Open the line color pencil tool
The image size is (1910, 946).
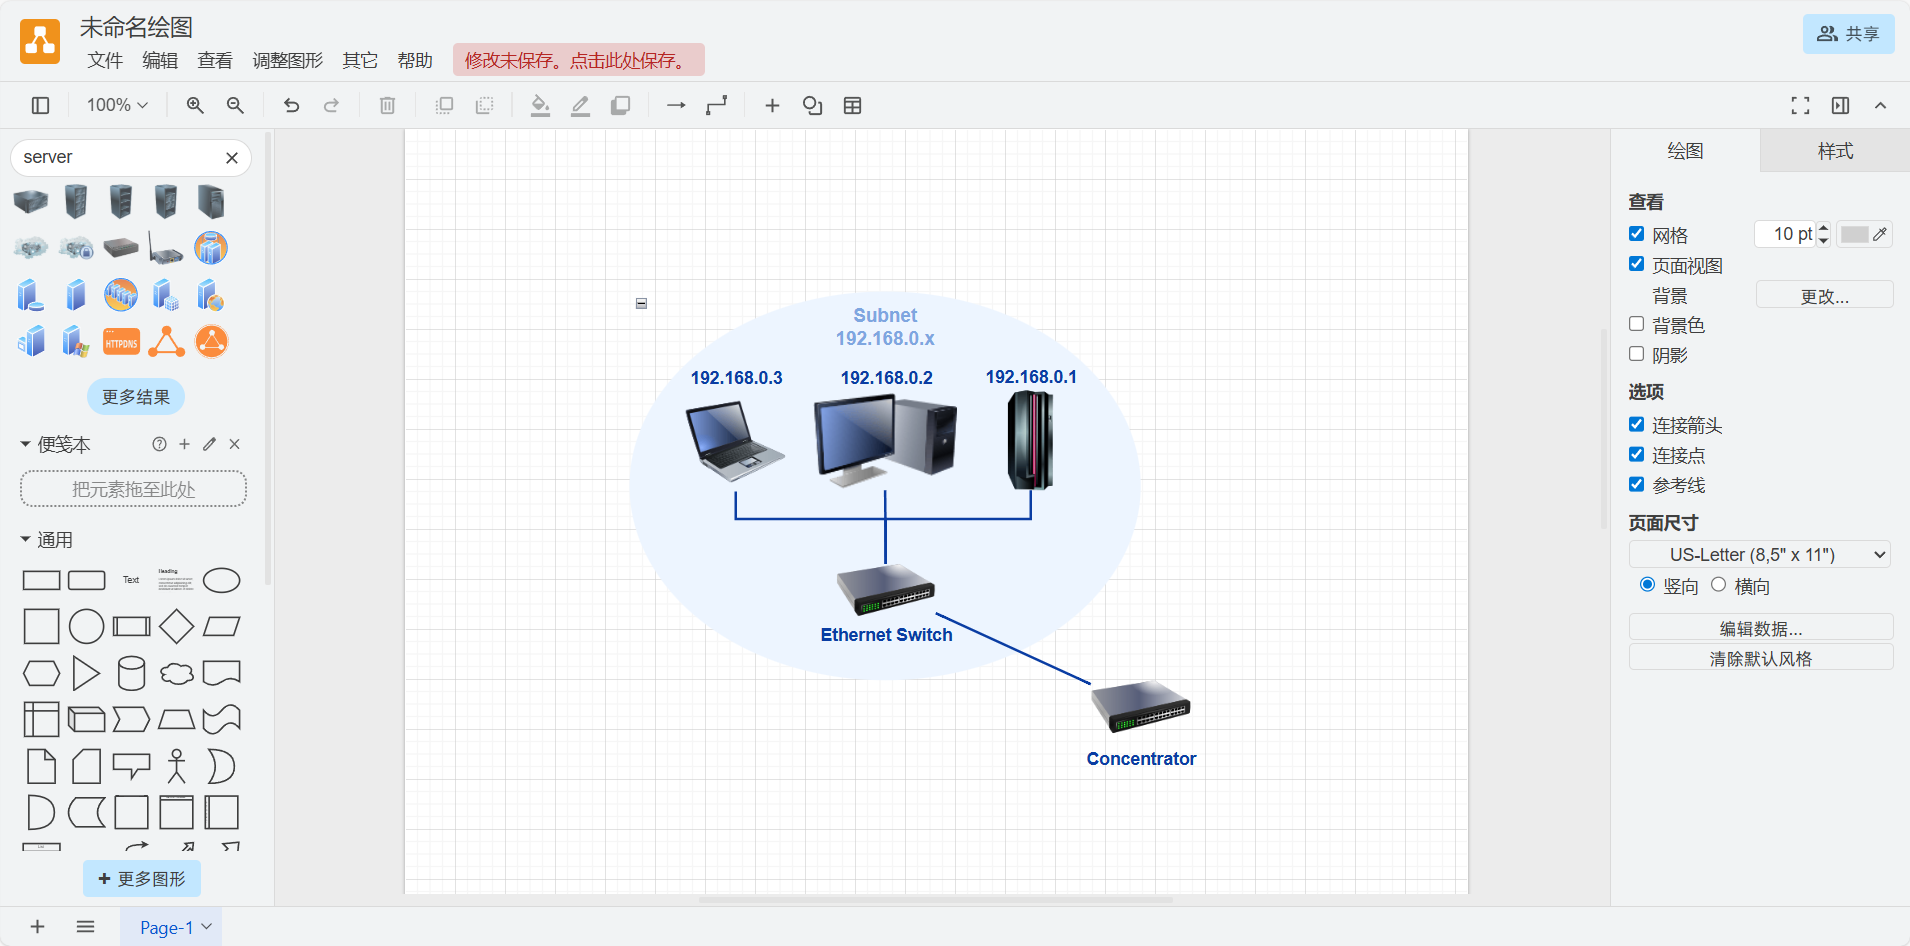tap(580, 105)
